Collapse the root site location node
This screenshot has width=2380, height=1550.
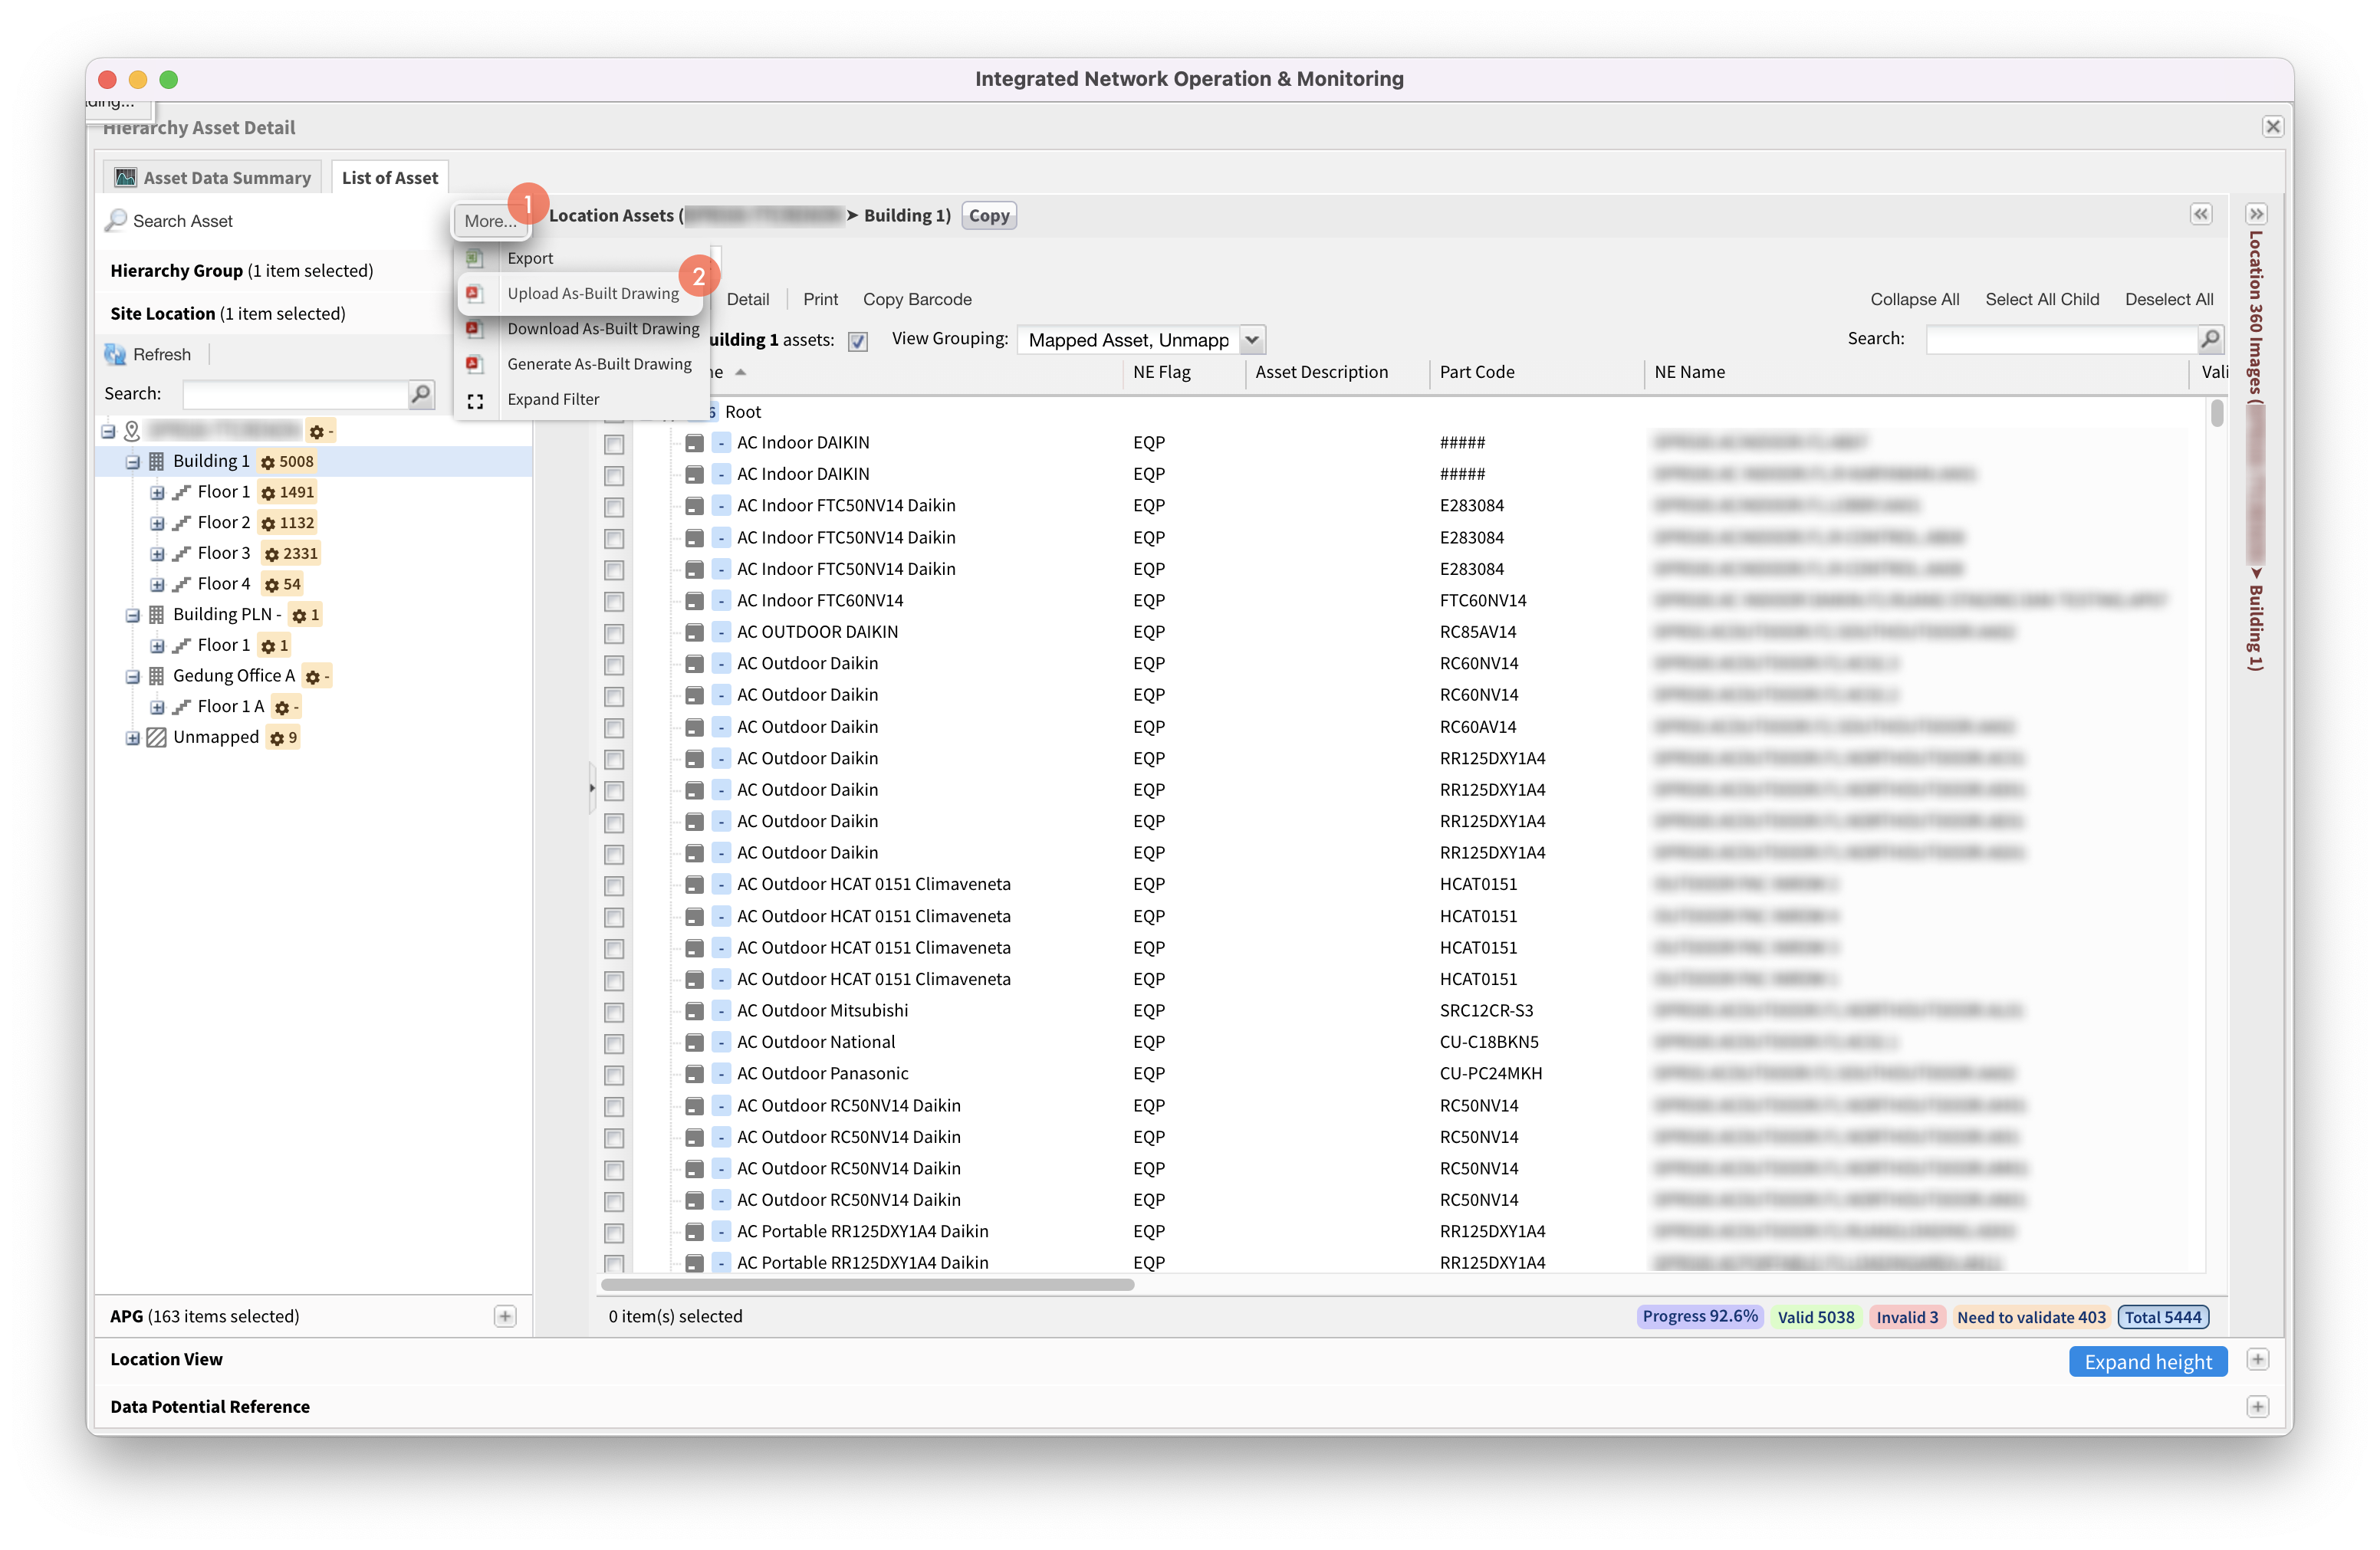point(108,431)
